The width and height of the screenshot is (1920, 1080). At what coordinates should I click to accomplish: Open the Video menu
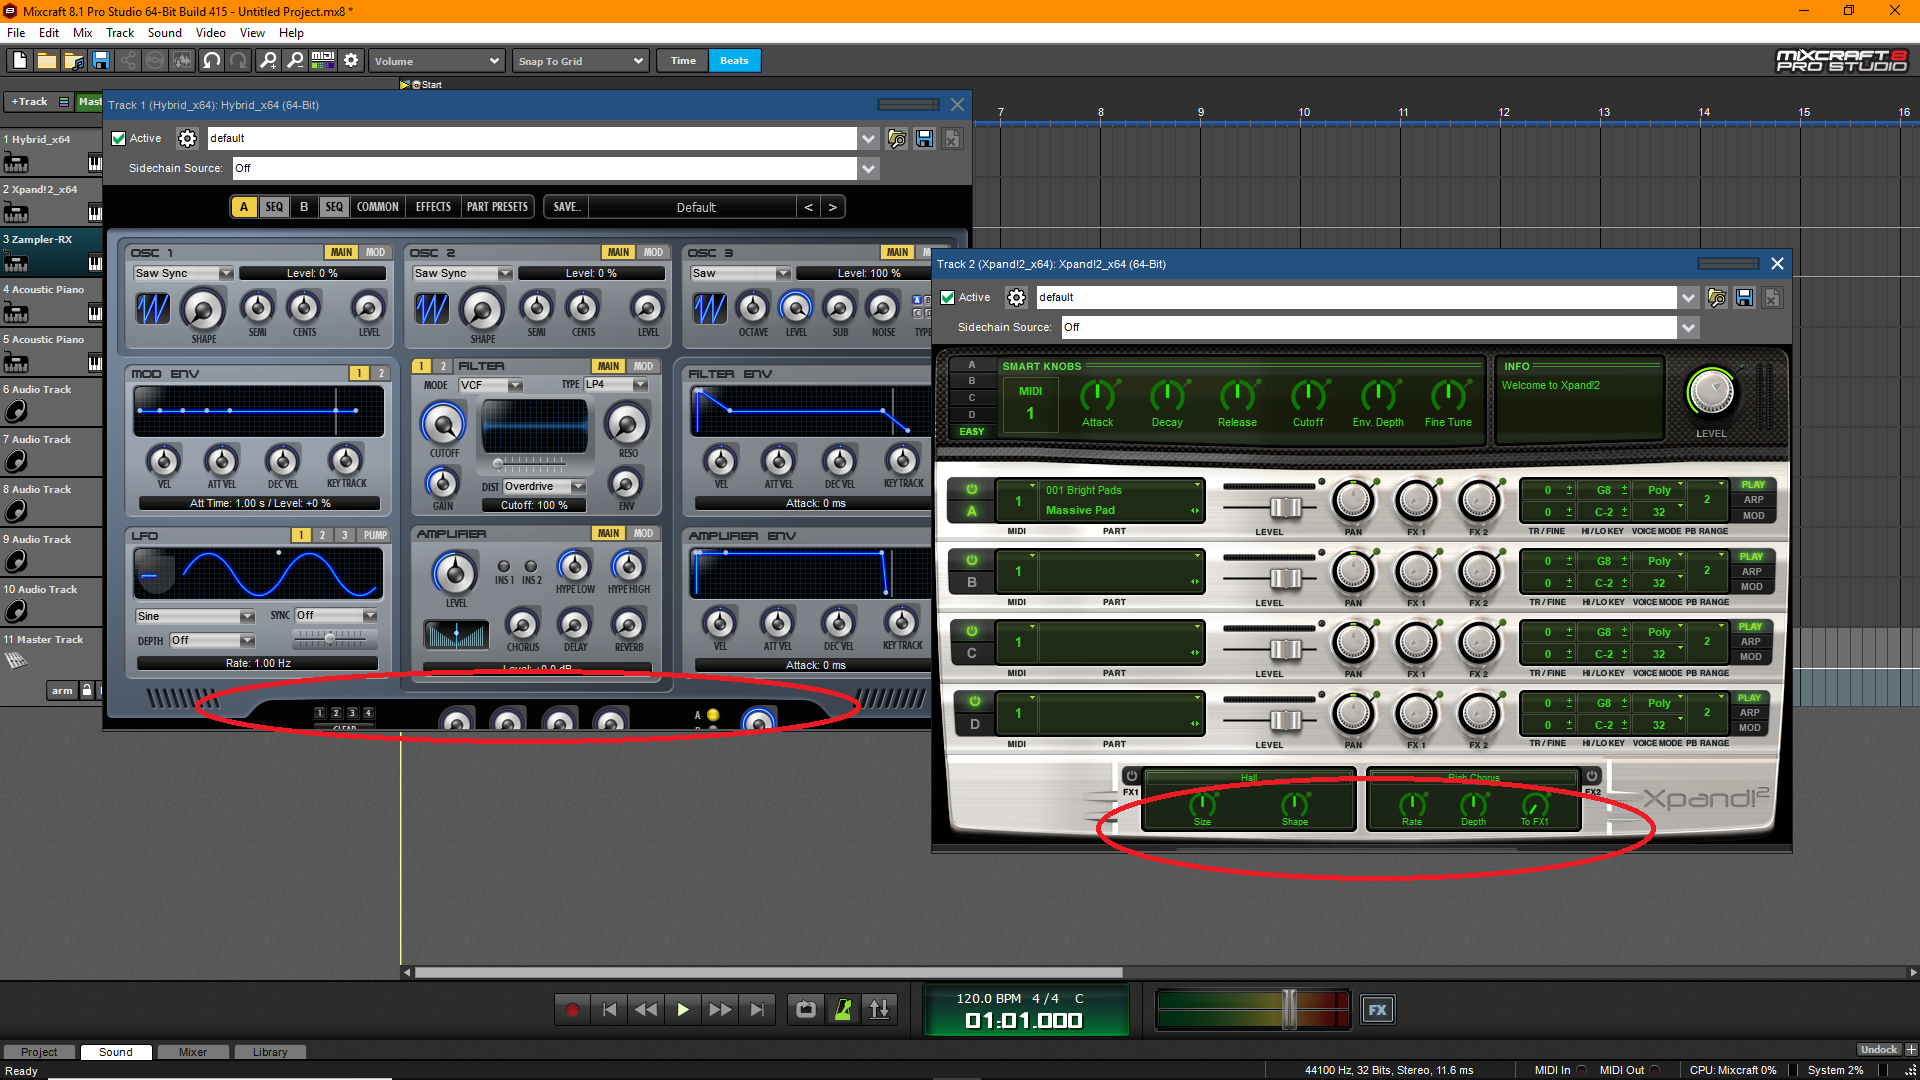click(x=210, y=33)
